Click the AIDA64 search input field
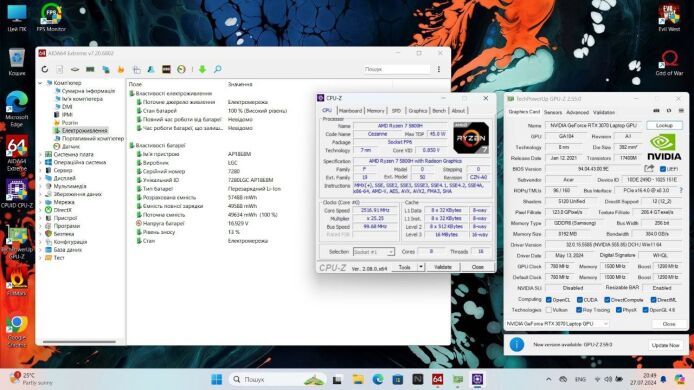 pyautogui.click(x=396, y=70)
